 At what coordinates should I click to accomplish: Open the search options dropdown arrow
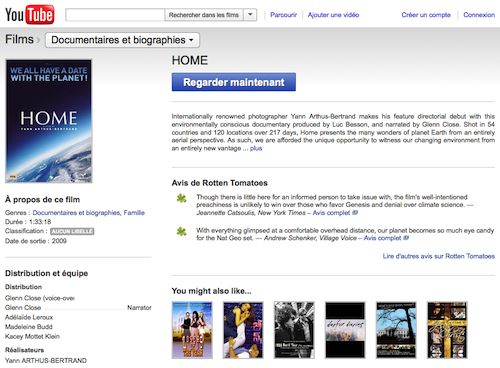(x=250, y=15)
